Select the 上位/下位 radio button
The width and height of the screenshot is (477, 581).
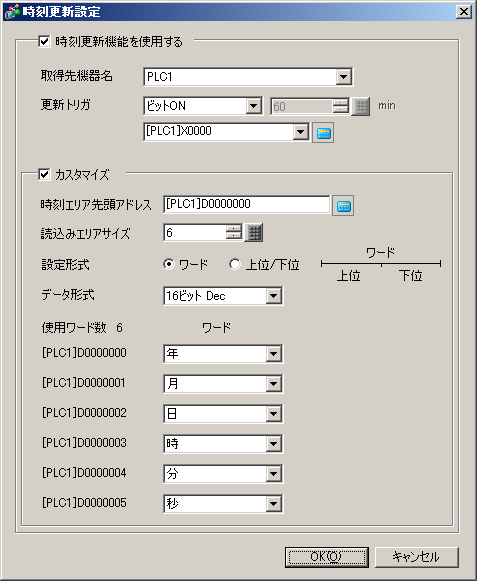coord(235,264)
